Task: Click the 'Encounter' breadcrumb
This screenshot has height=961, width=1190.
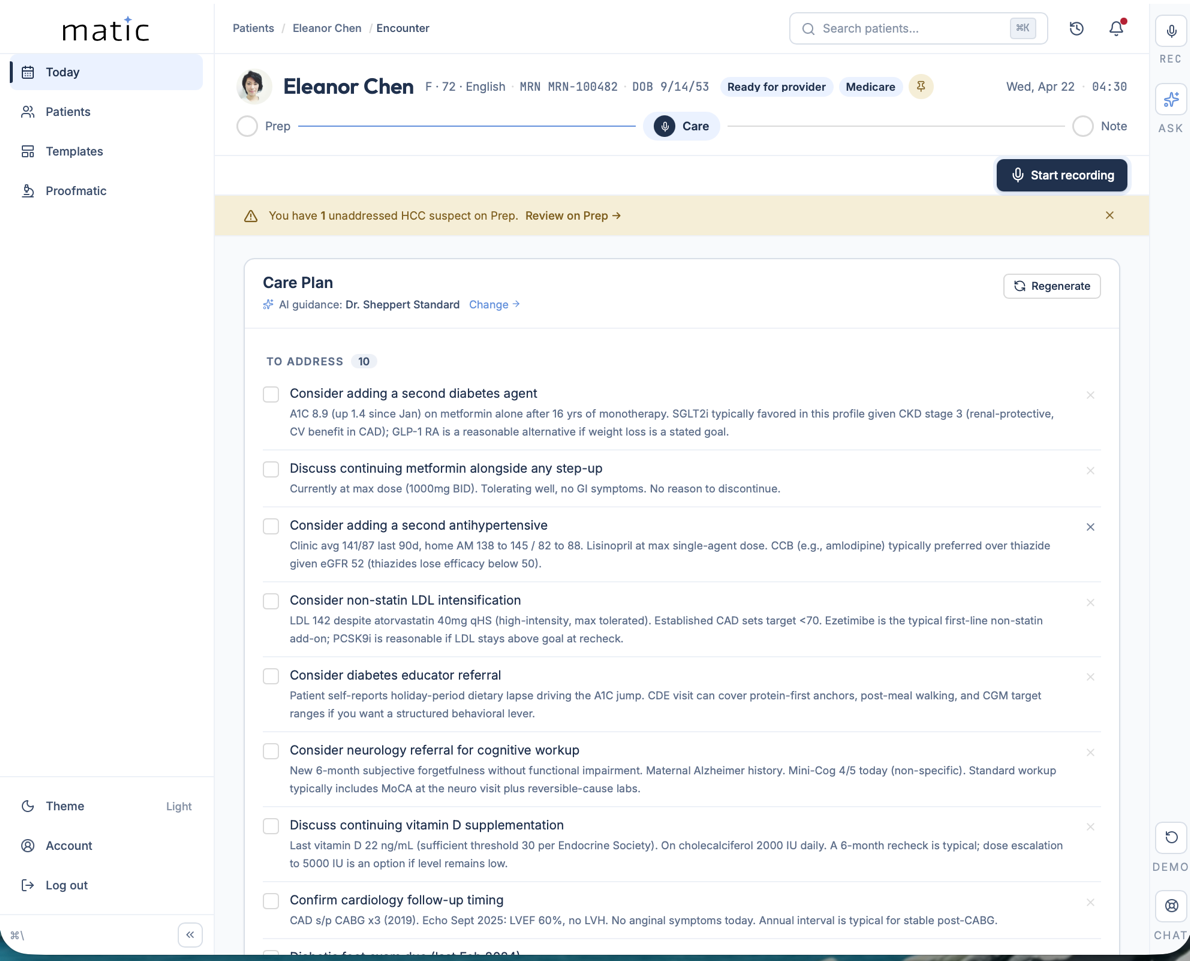Action: point(403,28)
